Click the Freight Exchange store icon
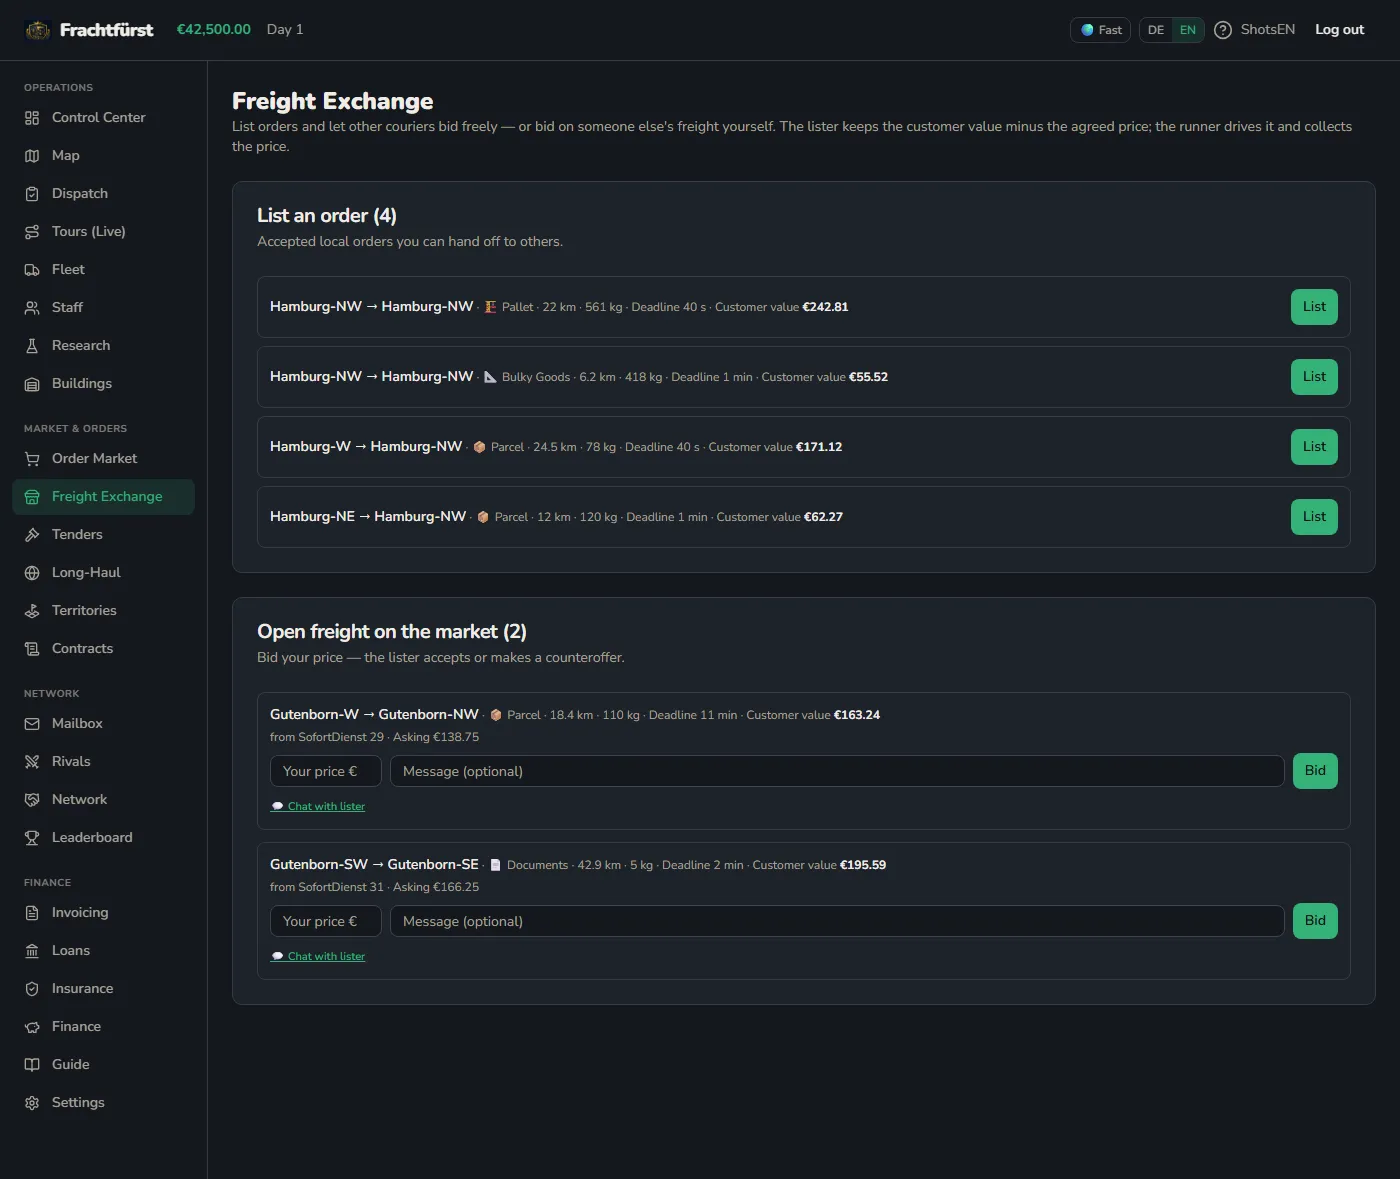Viewport: 1400px width, 1179px height. tap(32, 497)
